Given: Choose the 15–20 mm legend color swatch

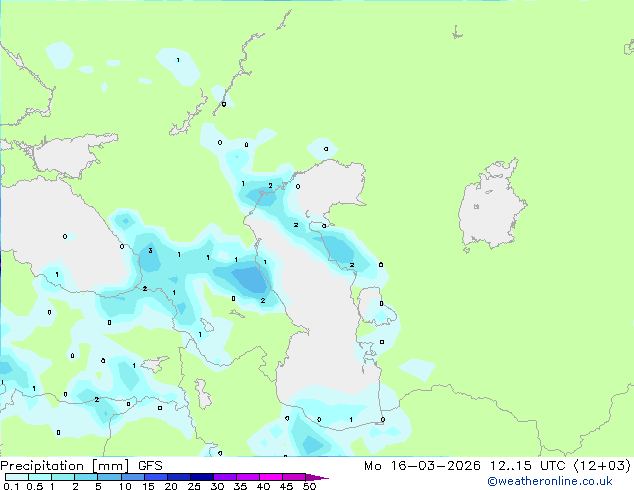Looking at the screenshot, I should 156,477.
